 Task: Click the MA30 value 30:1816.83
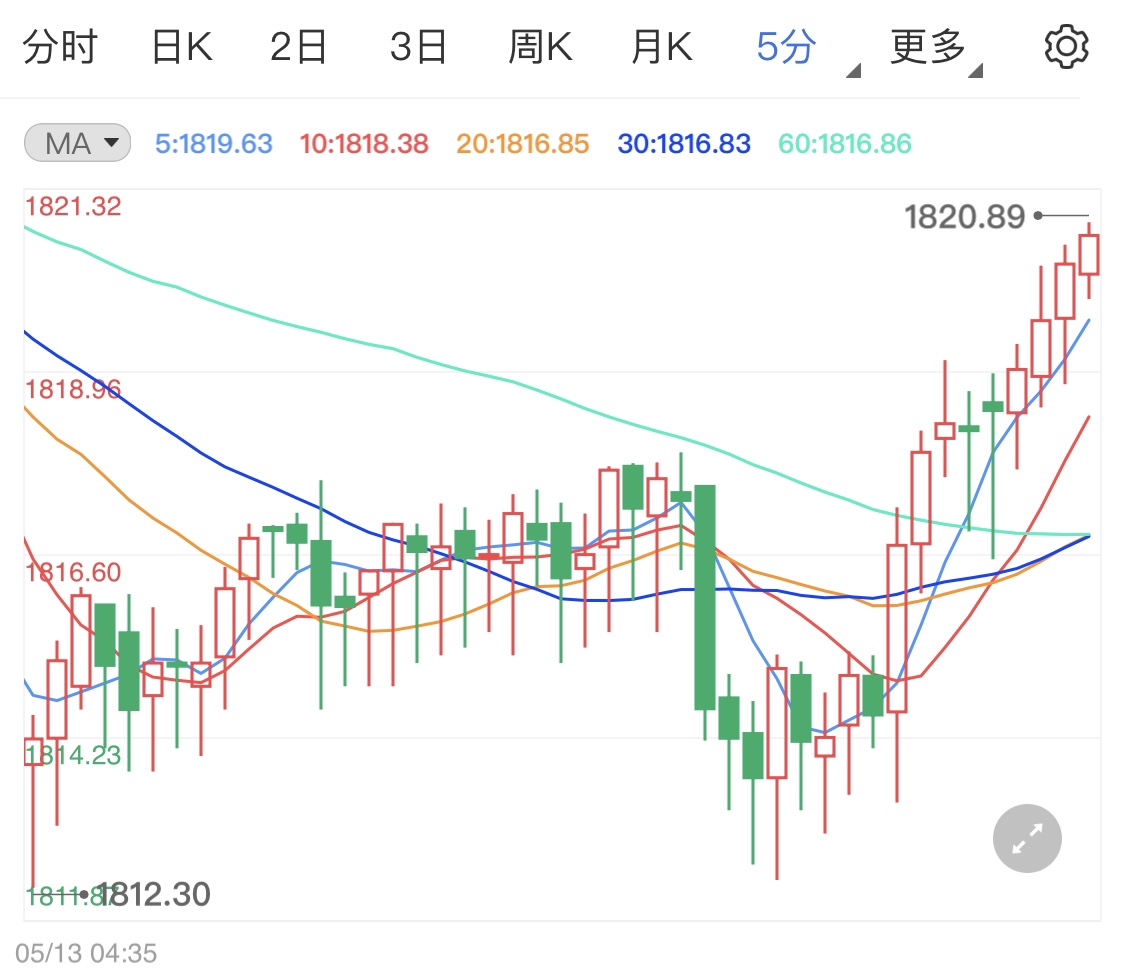click(684, 144)
